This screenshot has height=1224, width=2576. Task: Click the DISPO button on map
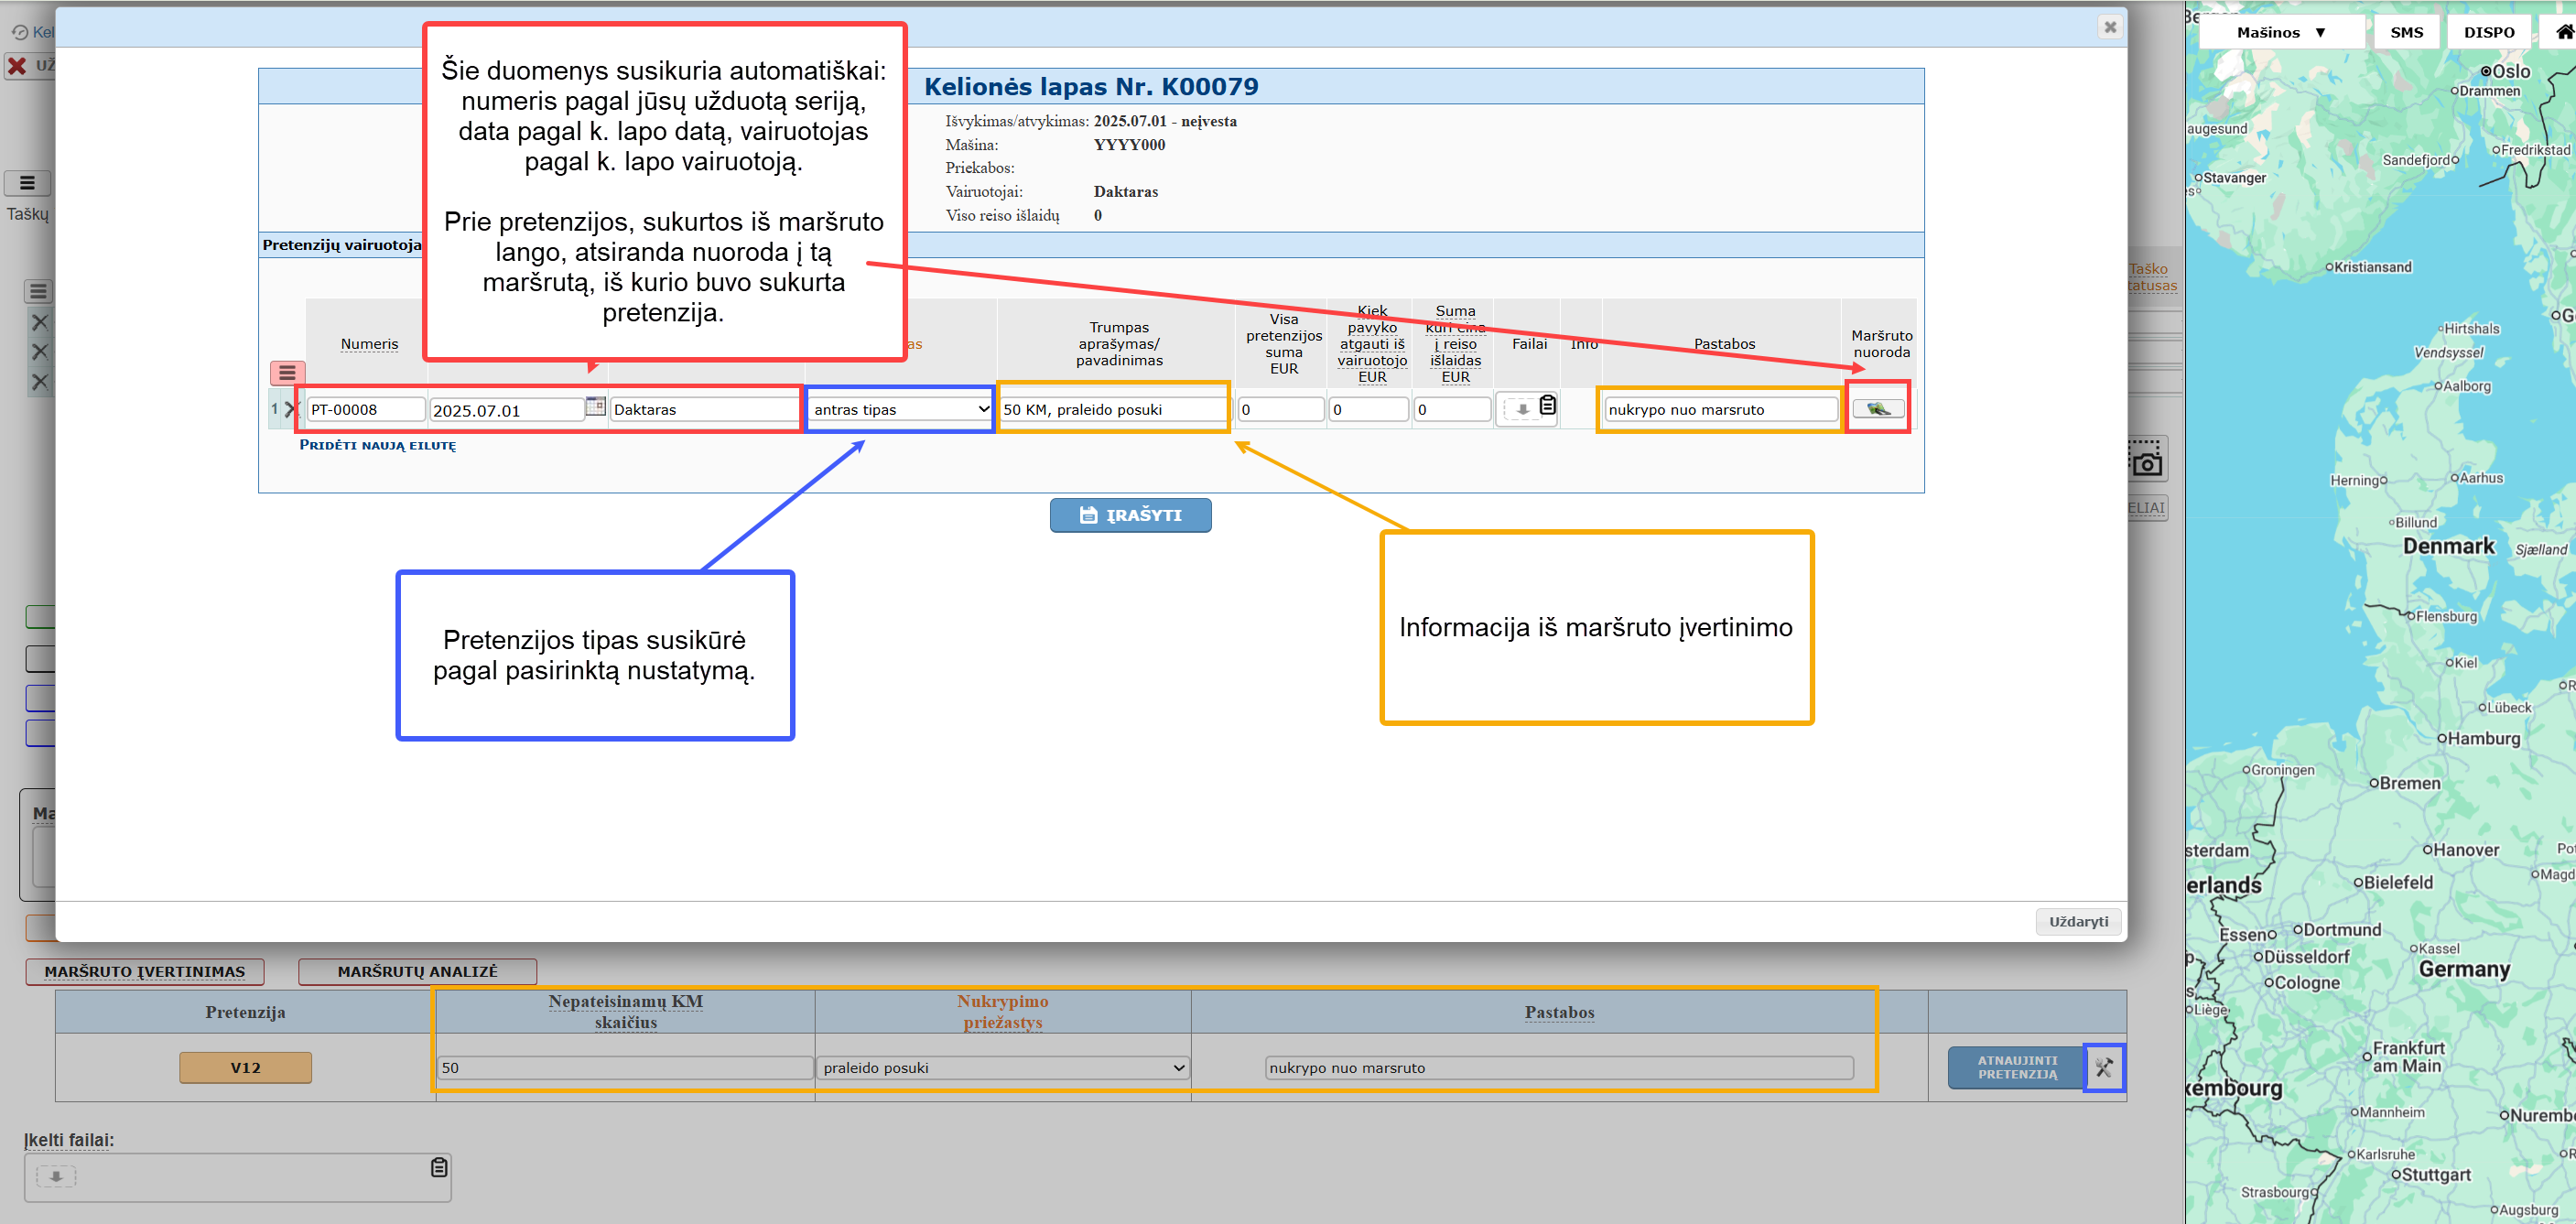tap(2488, 32)
